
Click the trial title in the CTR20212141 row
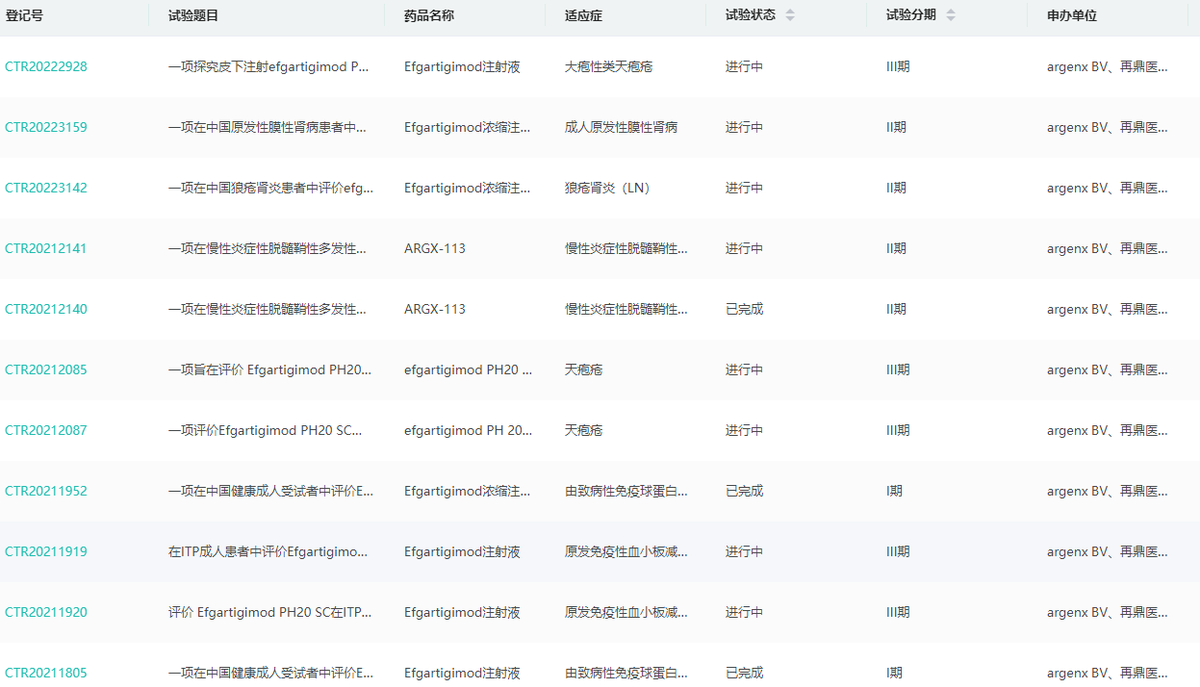(267, 248)
